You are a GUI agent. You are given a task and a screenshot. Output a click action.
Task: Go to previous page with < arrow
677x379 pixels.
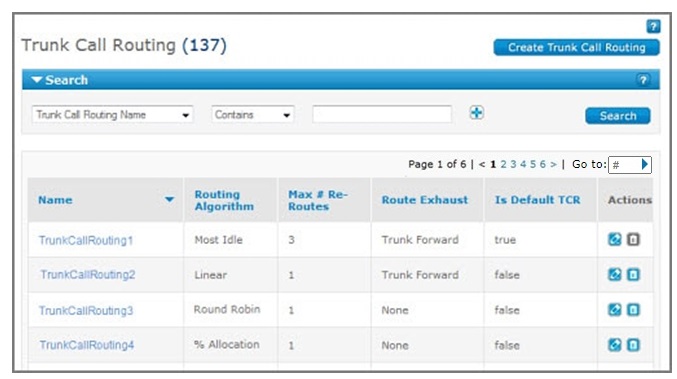pyautogui.click(x=482, y=164)
